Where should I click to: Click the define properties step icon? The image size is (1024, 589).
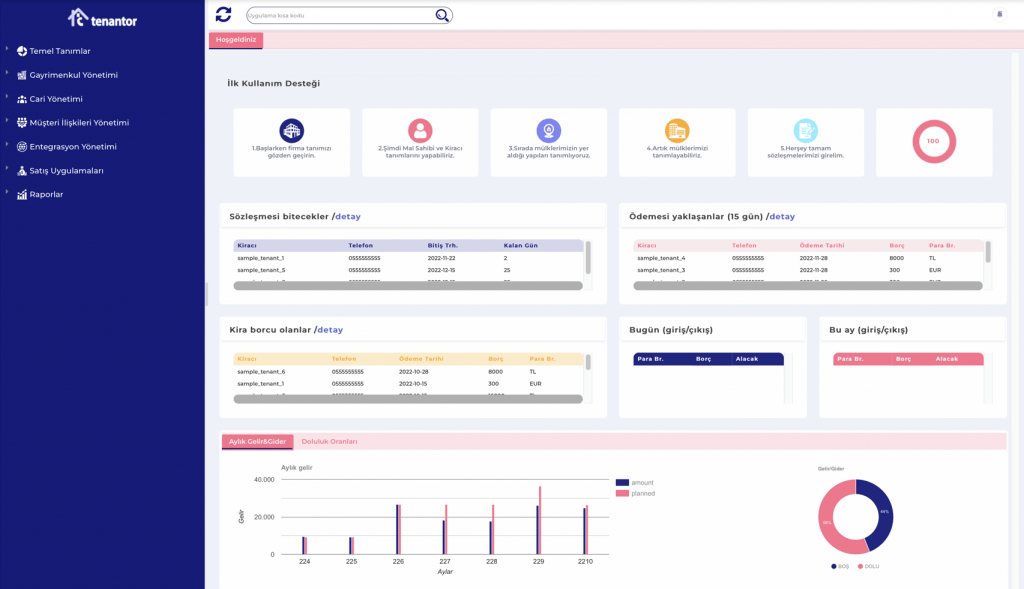[677, 130]
